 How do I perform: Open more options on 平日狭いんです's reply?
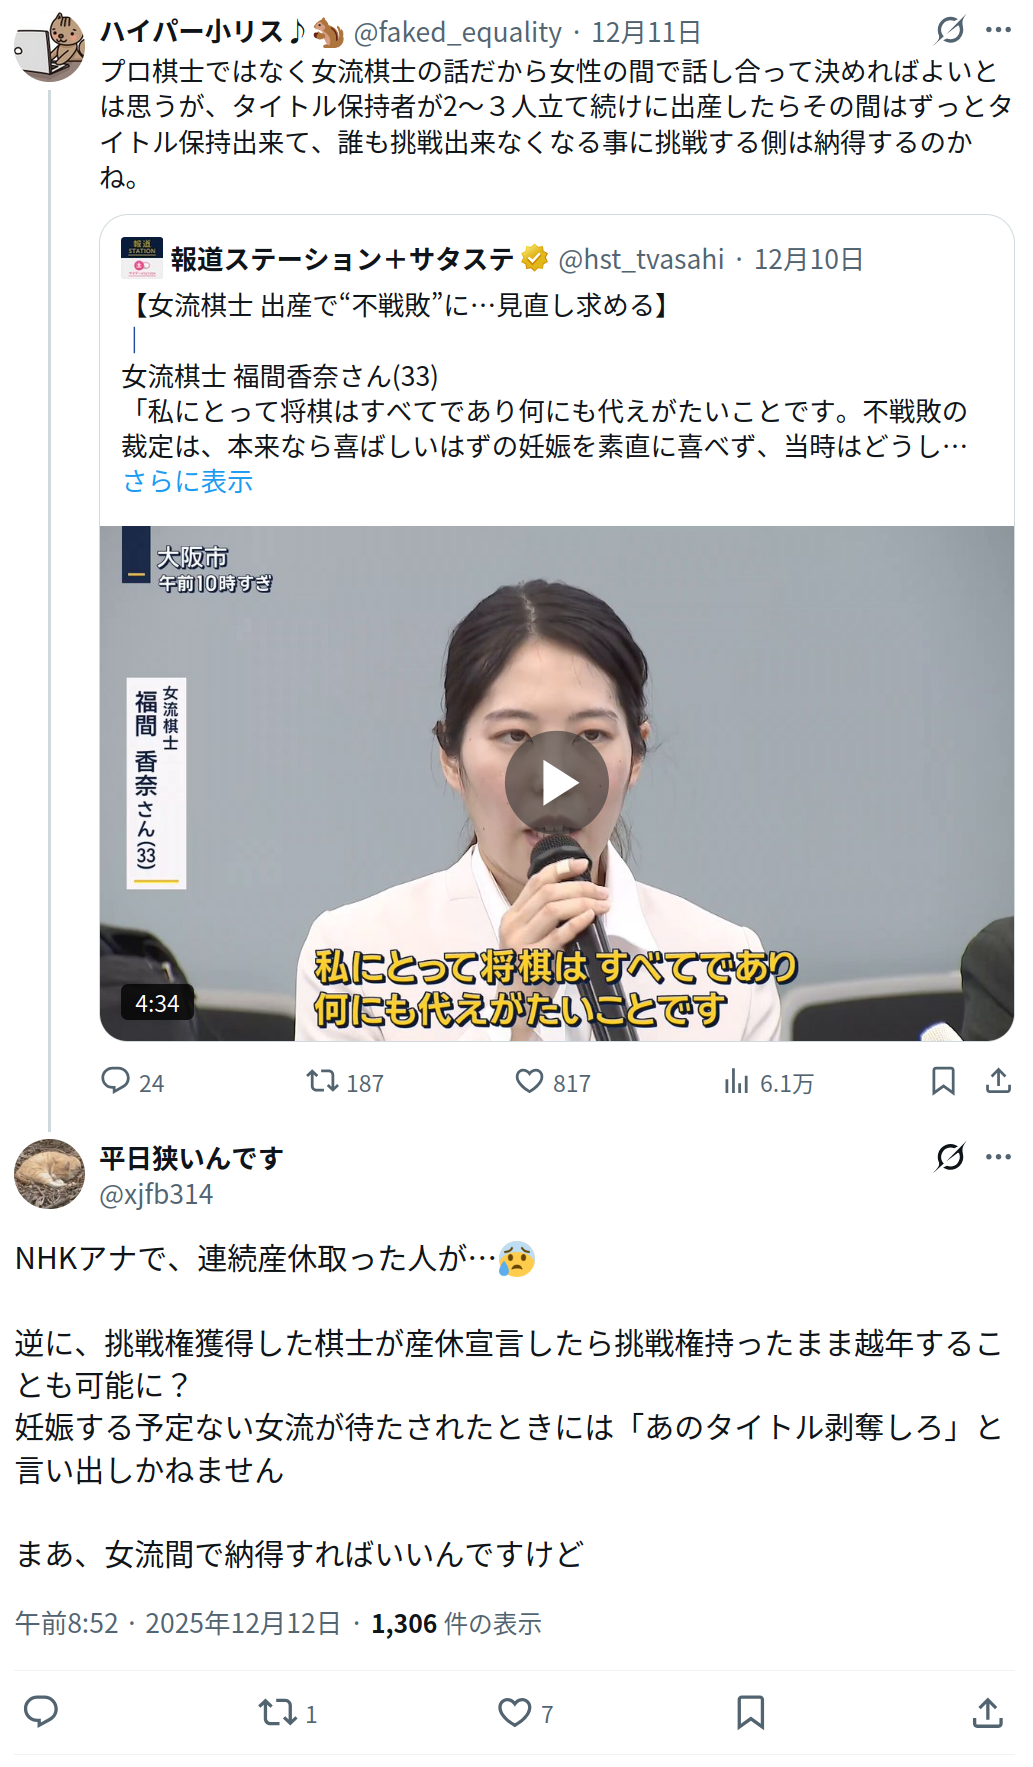coord(998,1157)
